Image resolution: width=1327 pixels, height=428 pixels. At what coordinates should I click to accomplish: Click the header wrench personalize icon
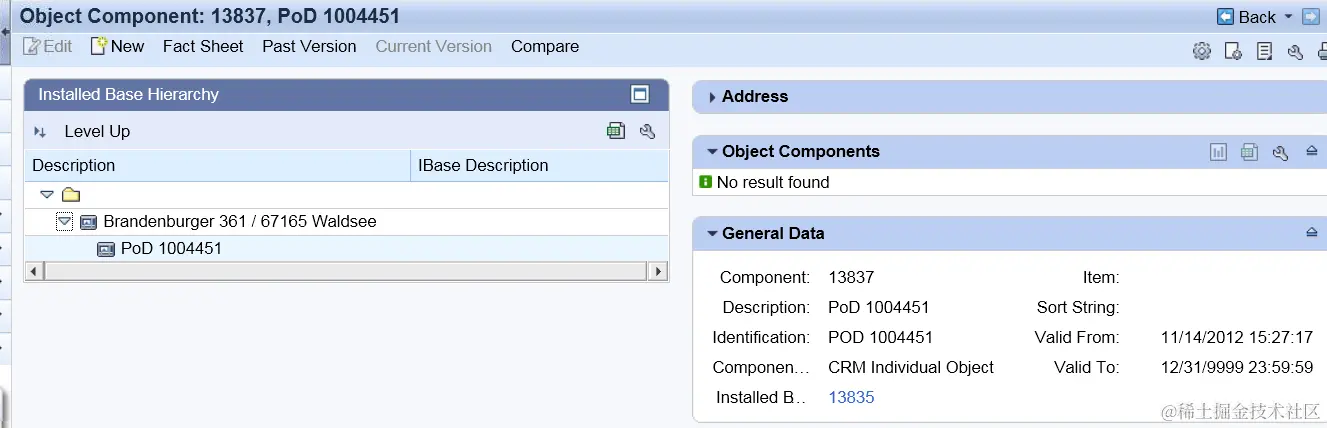tap(1295, 51)
